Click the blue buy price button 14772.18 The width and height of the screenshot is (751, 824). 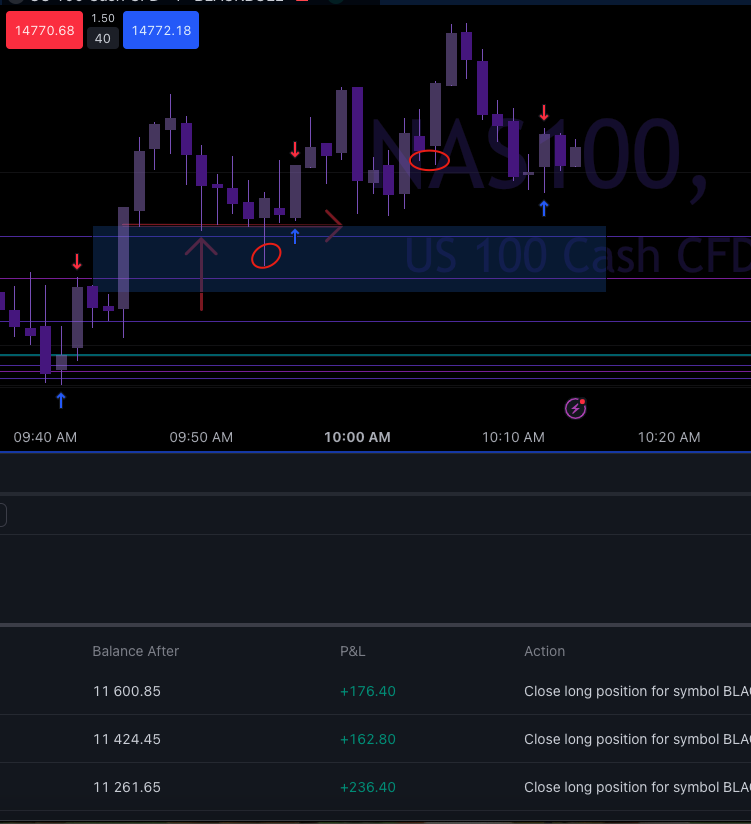click(161, 30)
